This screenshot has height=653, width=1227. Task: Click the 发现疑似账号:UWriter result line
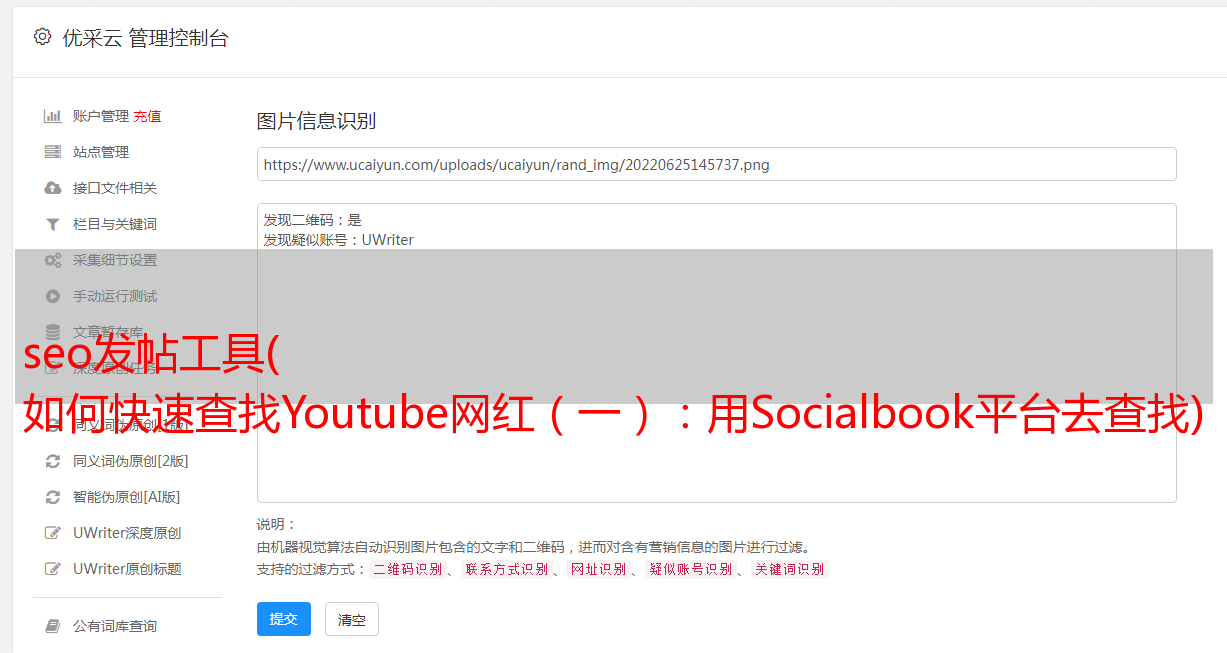(x=338, y=240)
